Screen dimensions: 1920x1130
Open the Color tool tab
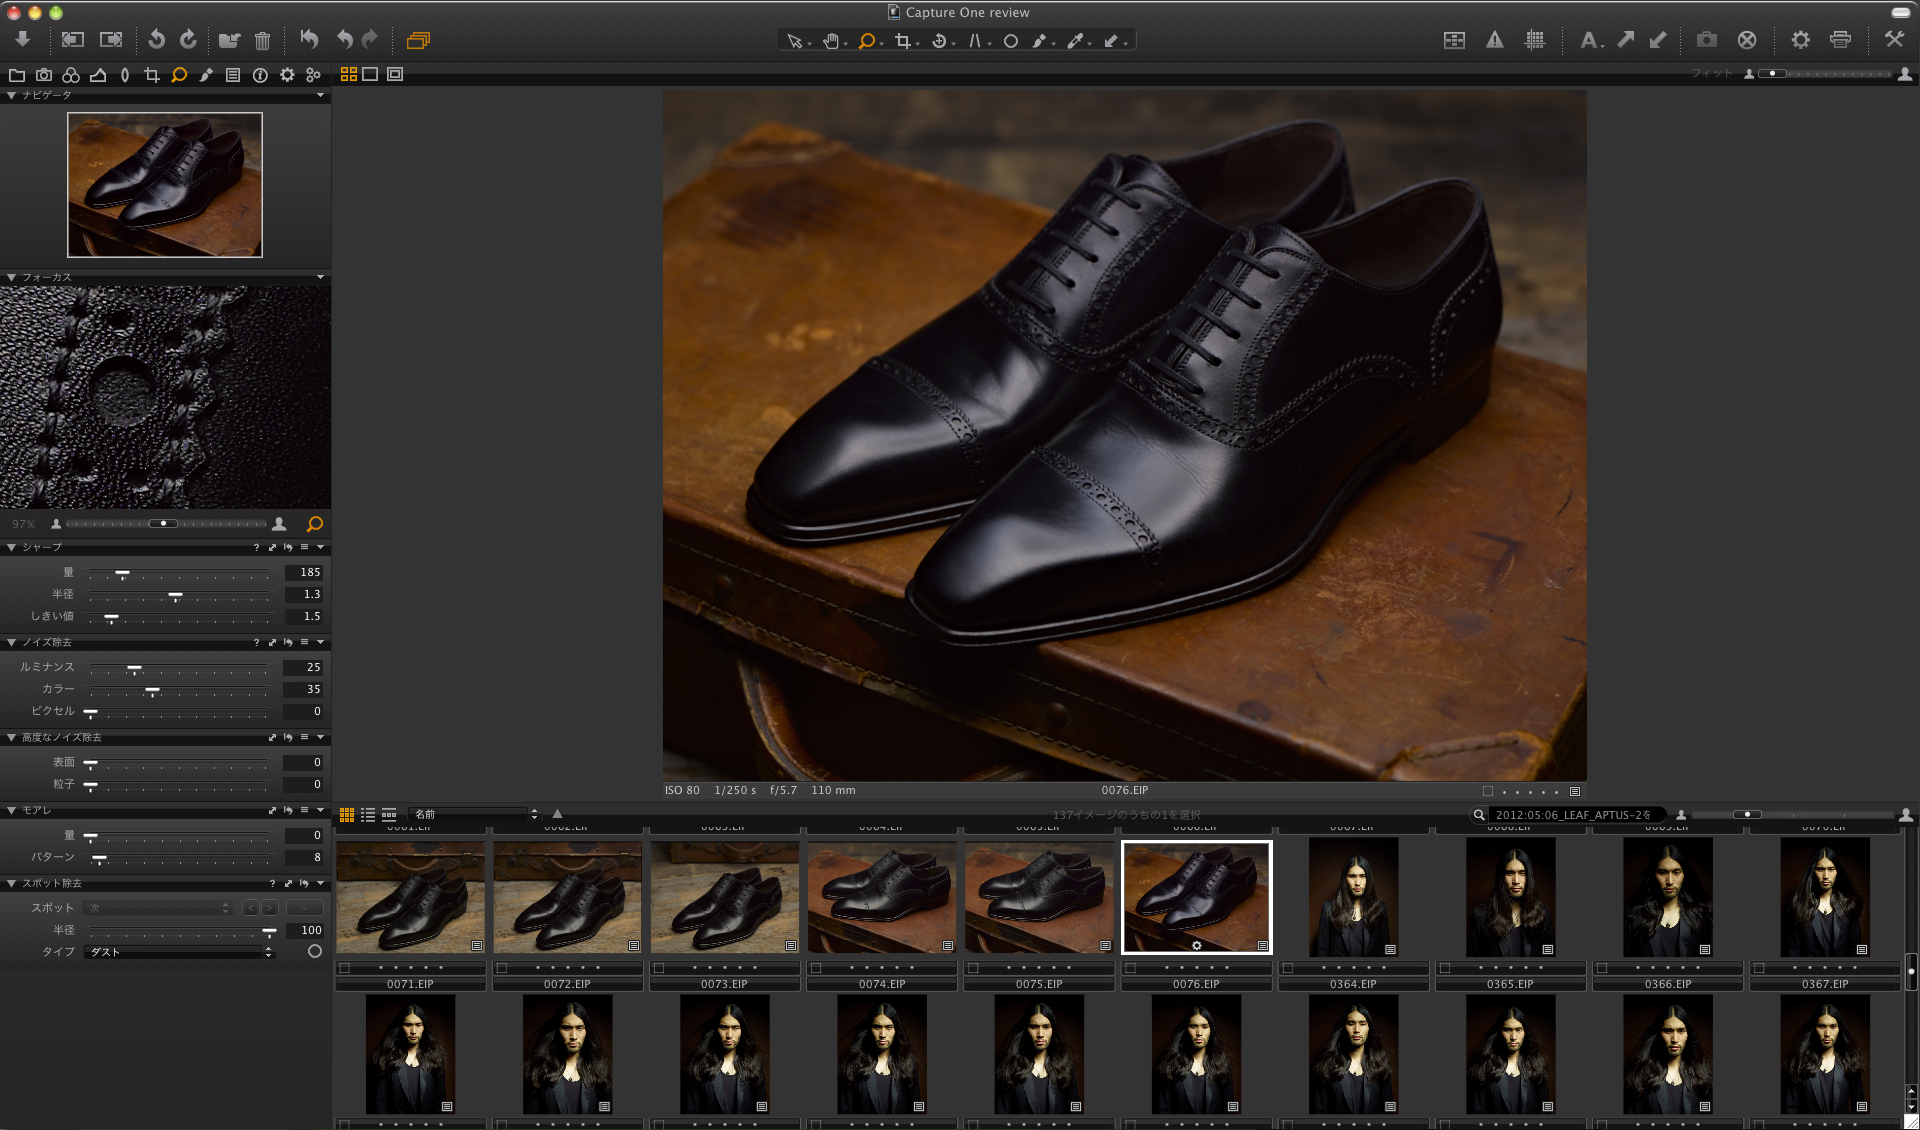point(71,75)
